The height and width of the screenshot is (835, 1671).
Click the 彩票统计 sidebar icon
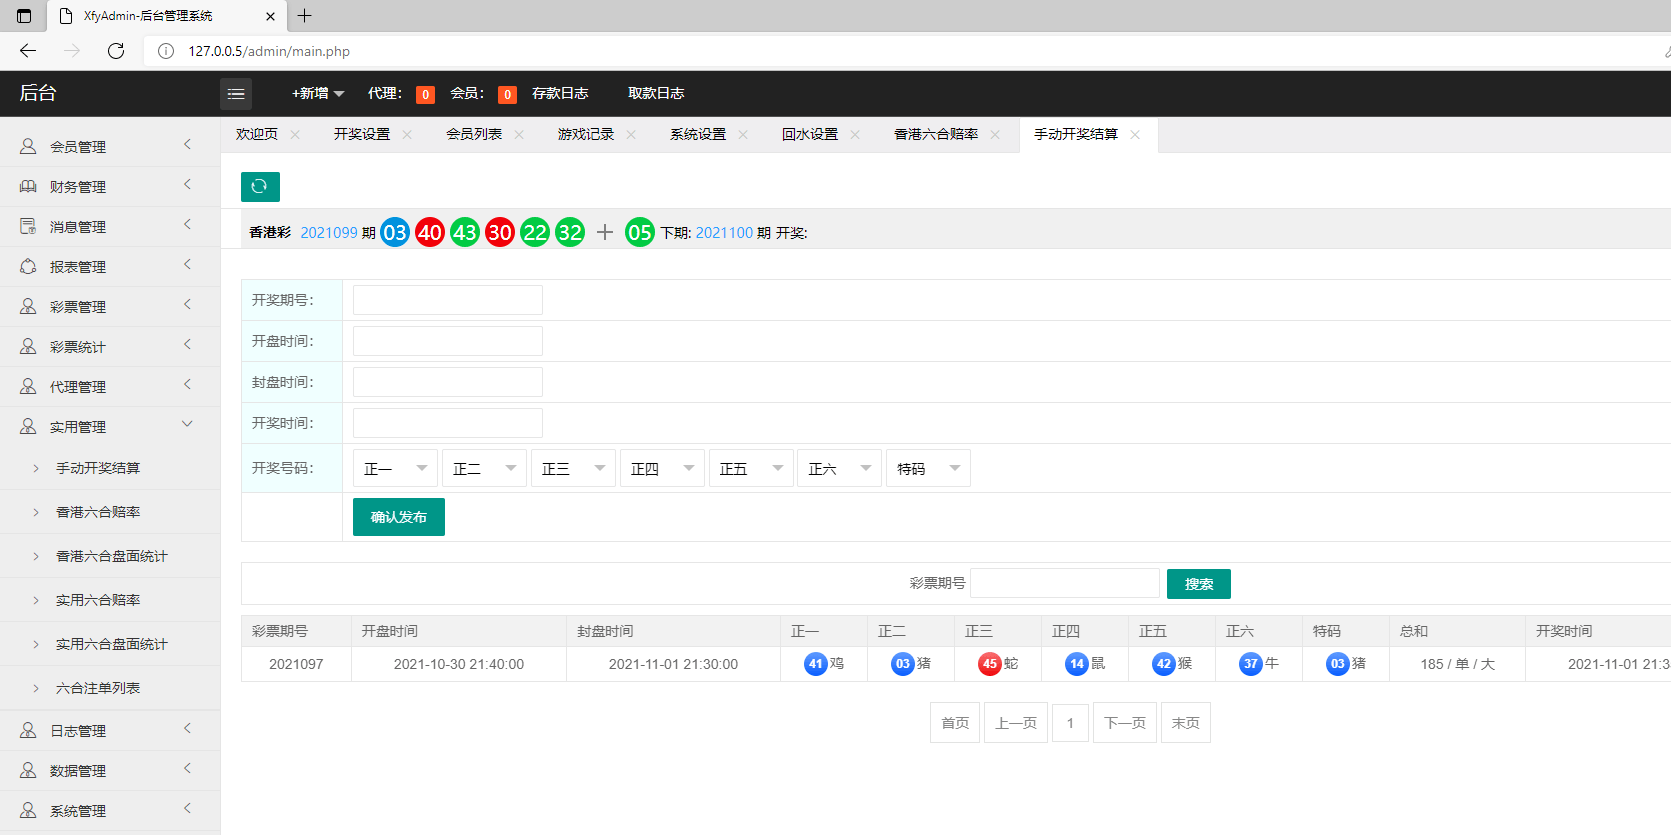28,346
